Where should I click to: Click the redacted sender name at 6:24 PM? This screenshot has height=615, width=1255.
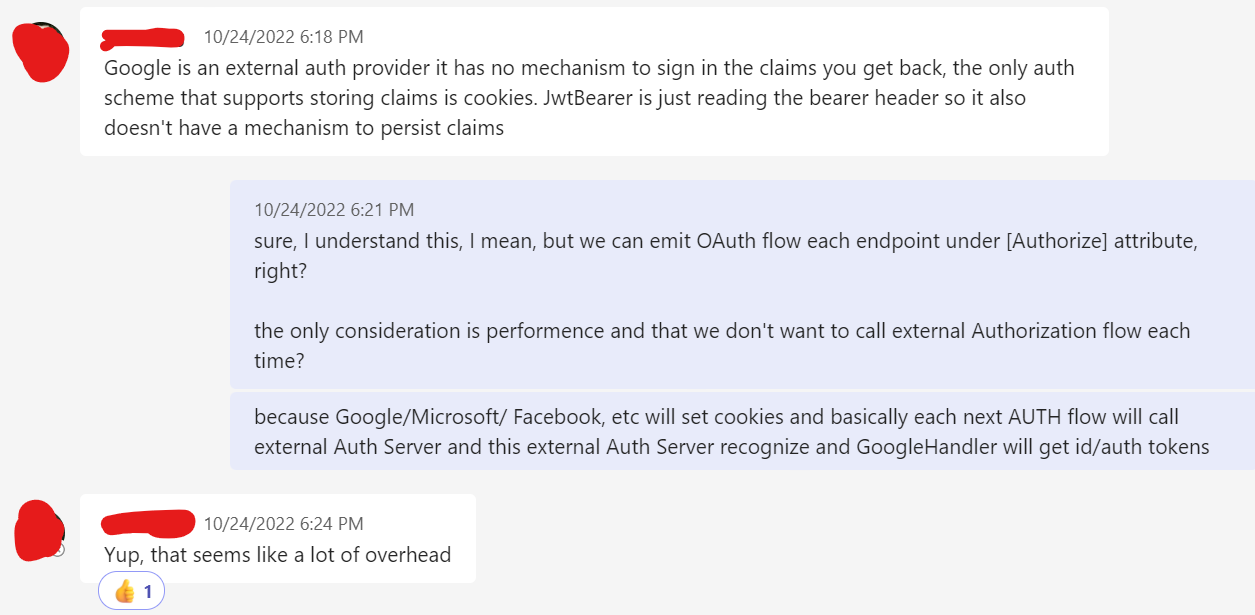[x=149, y=523]
